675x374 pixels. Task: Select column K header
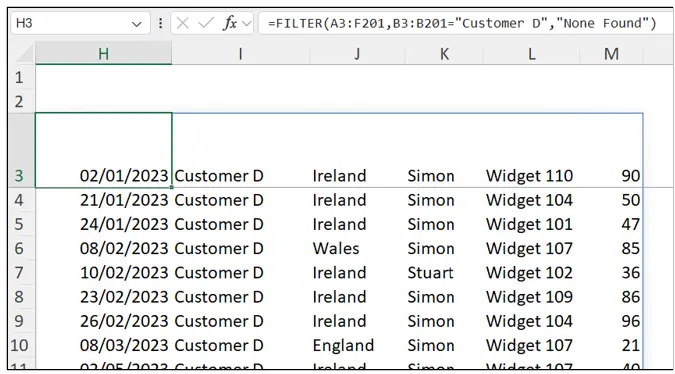click(444, 54)
